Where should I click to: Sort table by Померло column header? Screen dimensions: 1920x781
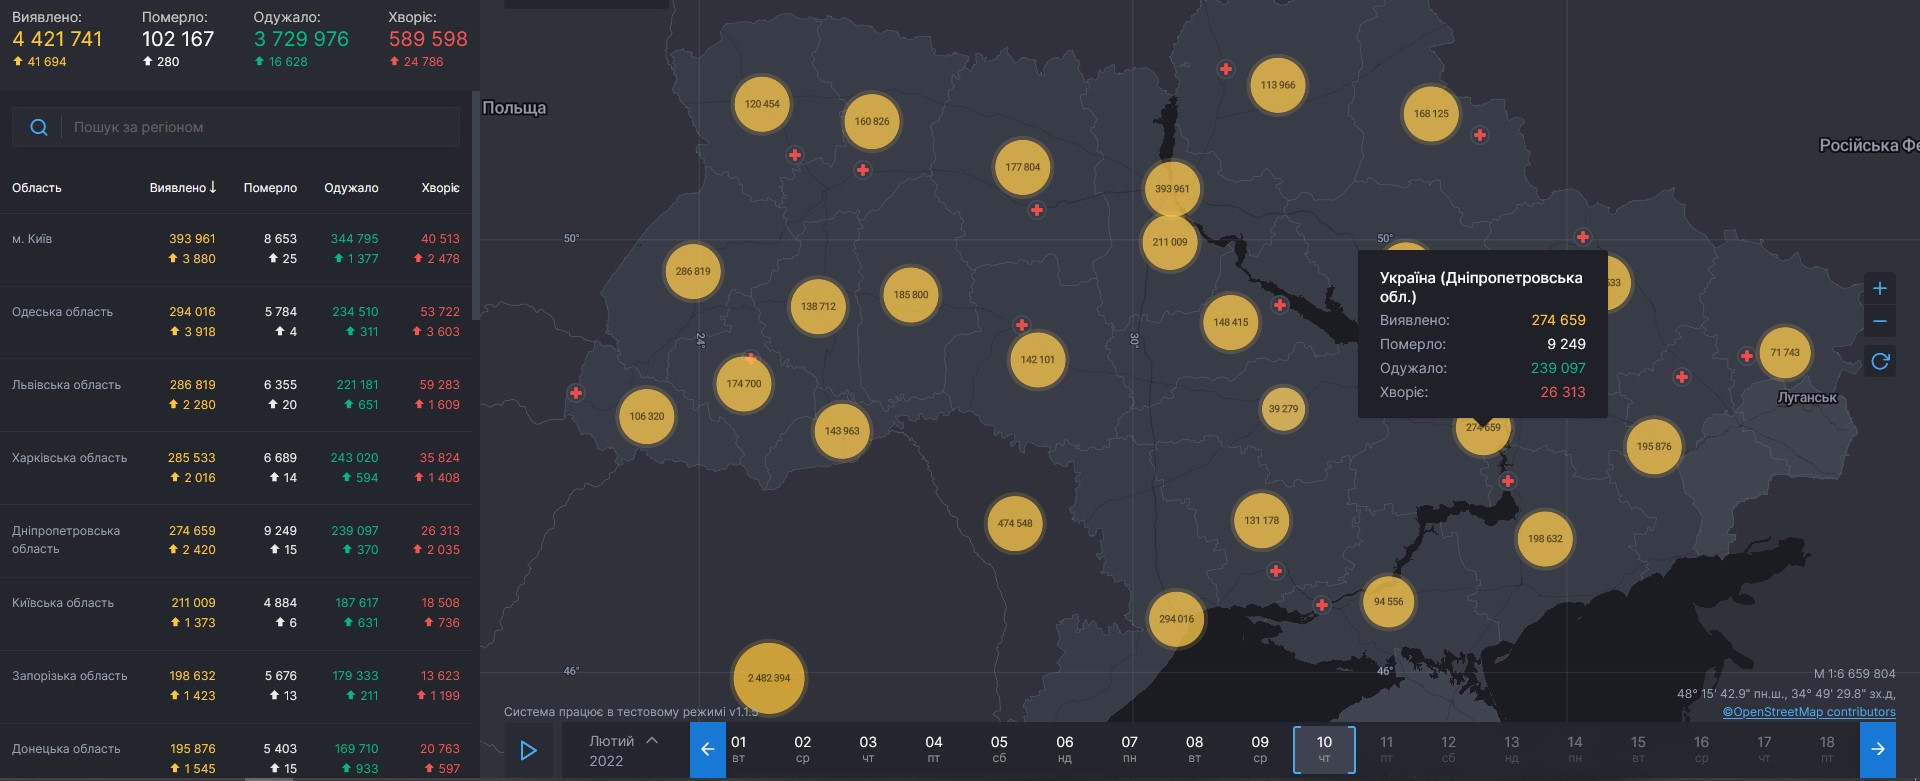[270, 188]
